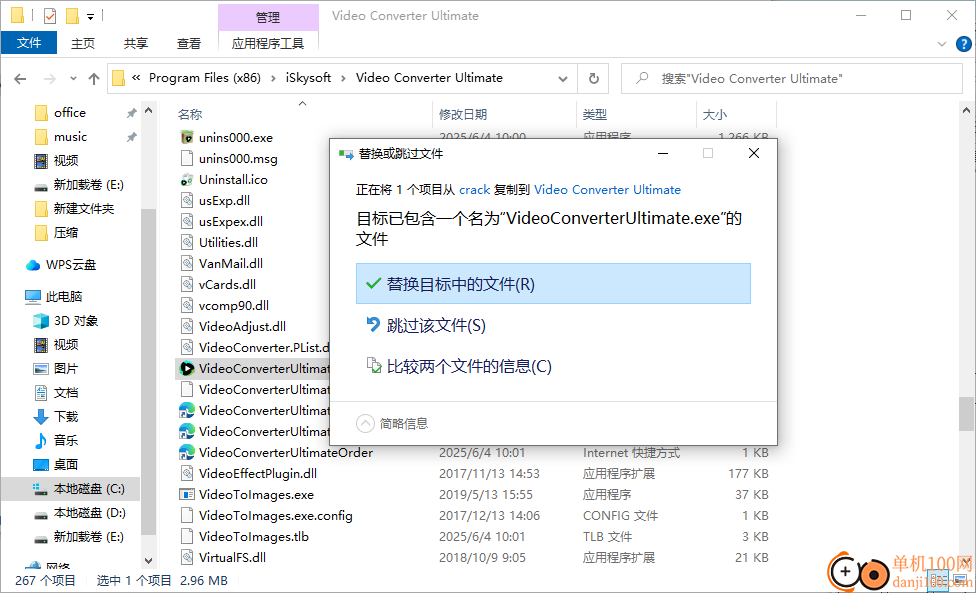Screen dimensions: 976x593
Task: Click the Forward navigation arrow
Action: click(50, 78)
